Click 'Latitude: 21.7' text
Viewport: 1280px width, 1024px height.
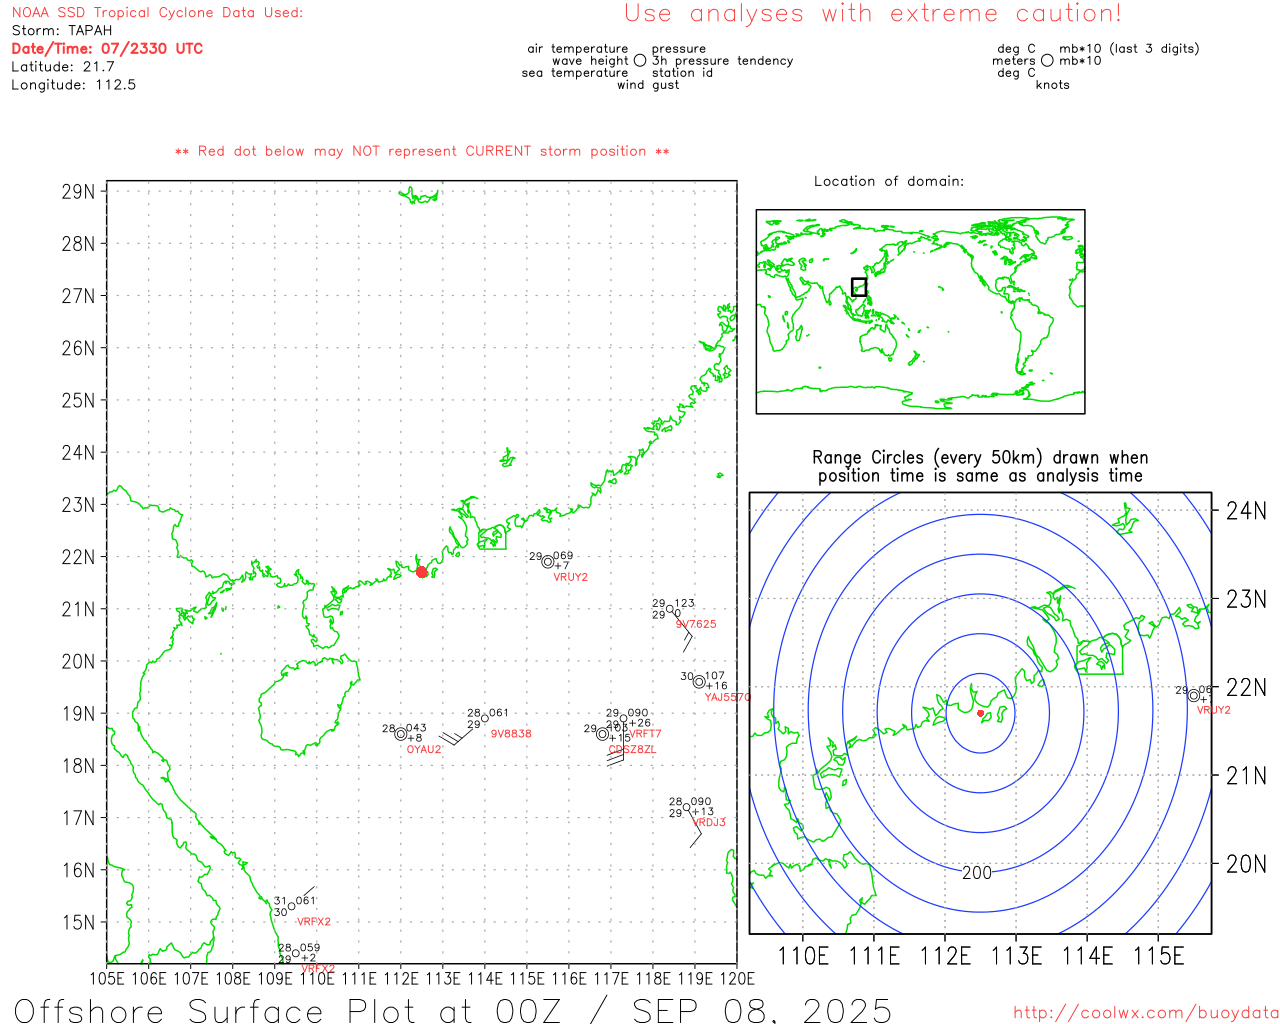click(63, 67)
